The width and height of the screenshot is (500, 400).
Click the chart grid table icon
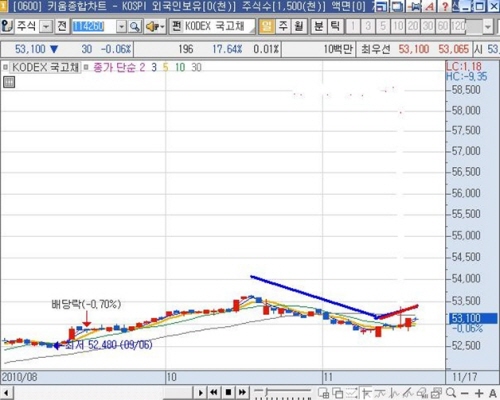(9, 82)
